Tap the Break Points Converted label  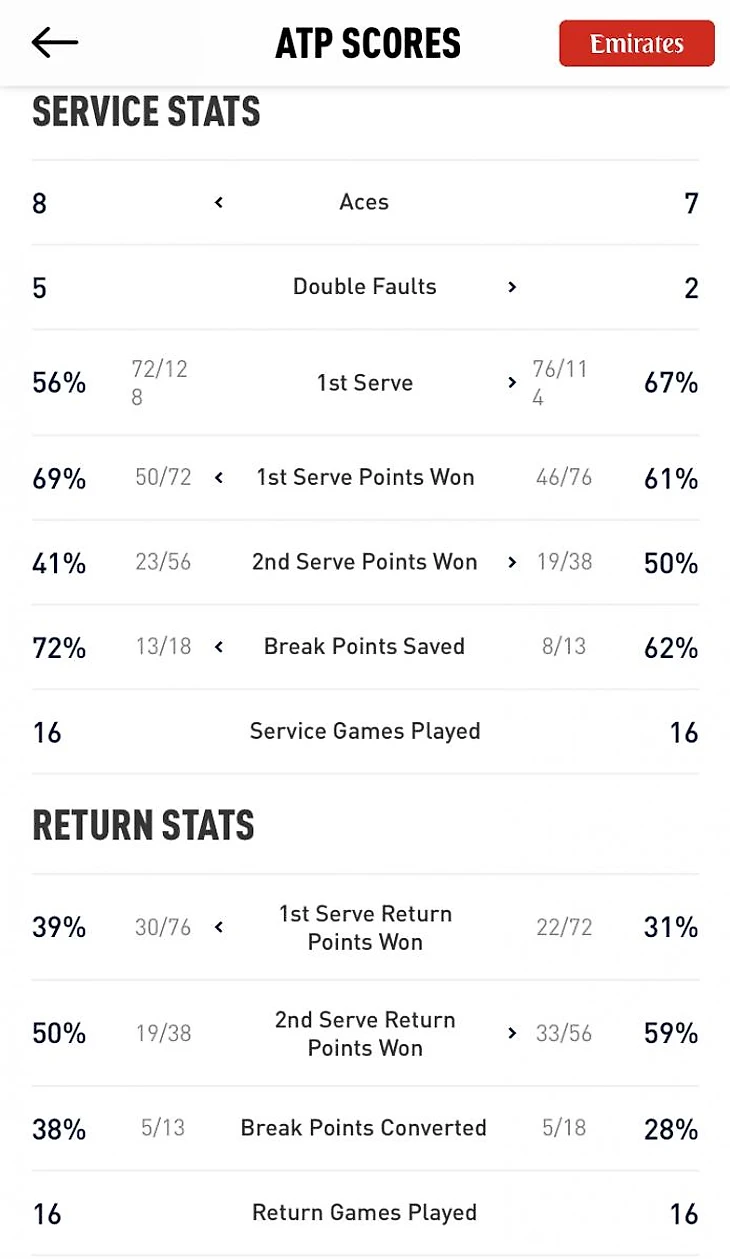pos(363,1129)
